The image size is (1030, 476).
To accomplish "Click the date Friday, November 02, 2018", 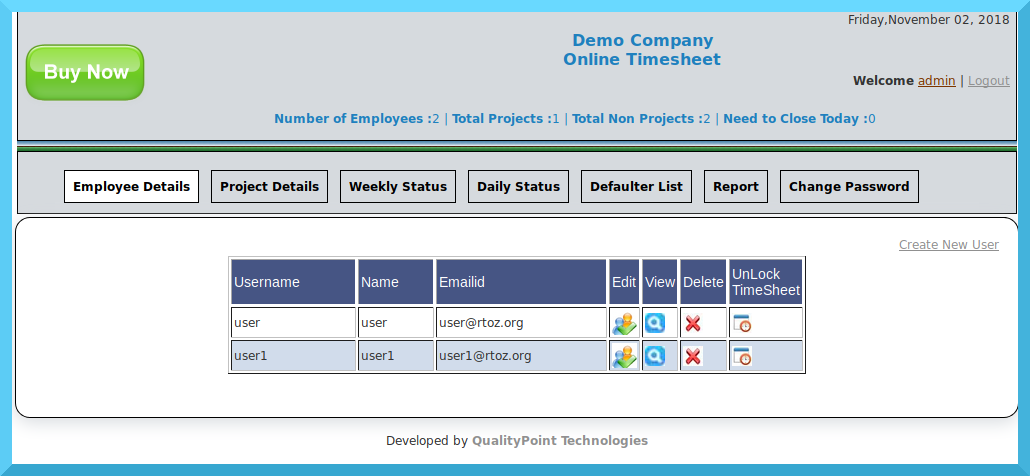I will coord(928,20).
